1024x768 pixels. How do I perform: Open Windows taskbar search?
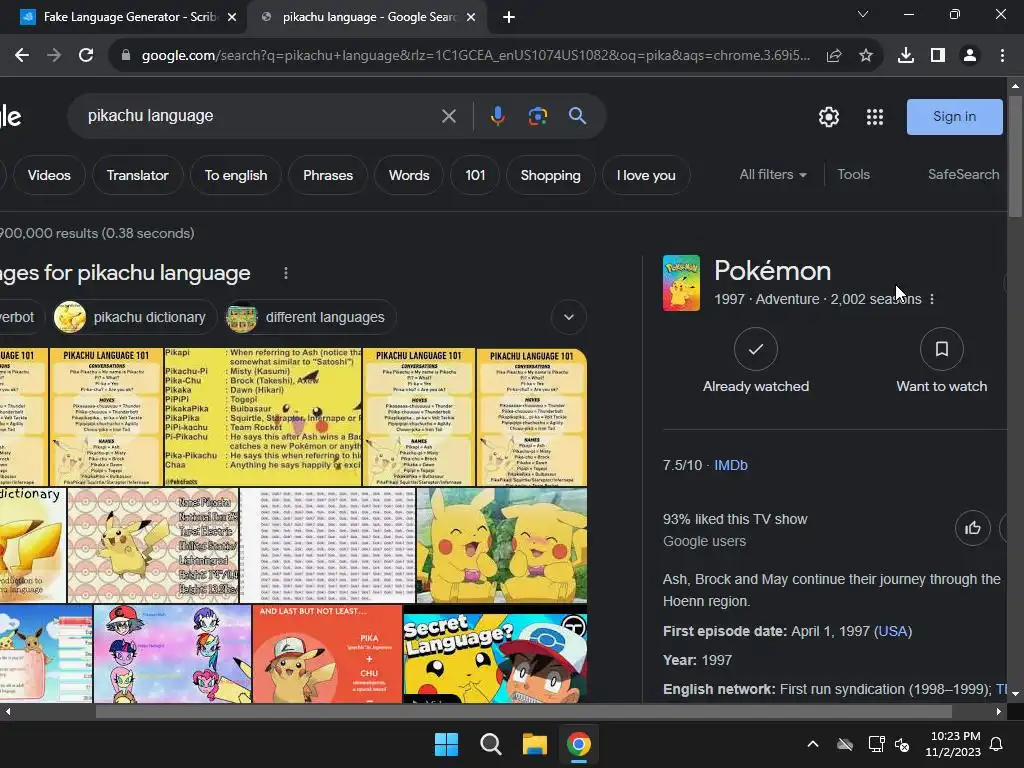[x=490, y=744]
